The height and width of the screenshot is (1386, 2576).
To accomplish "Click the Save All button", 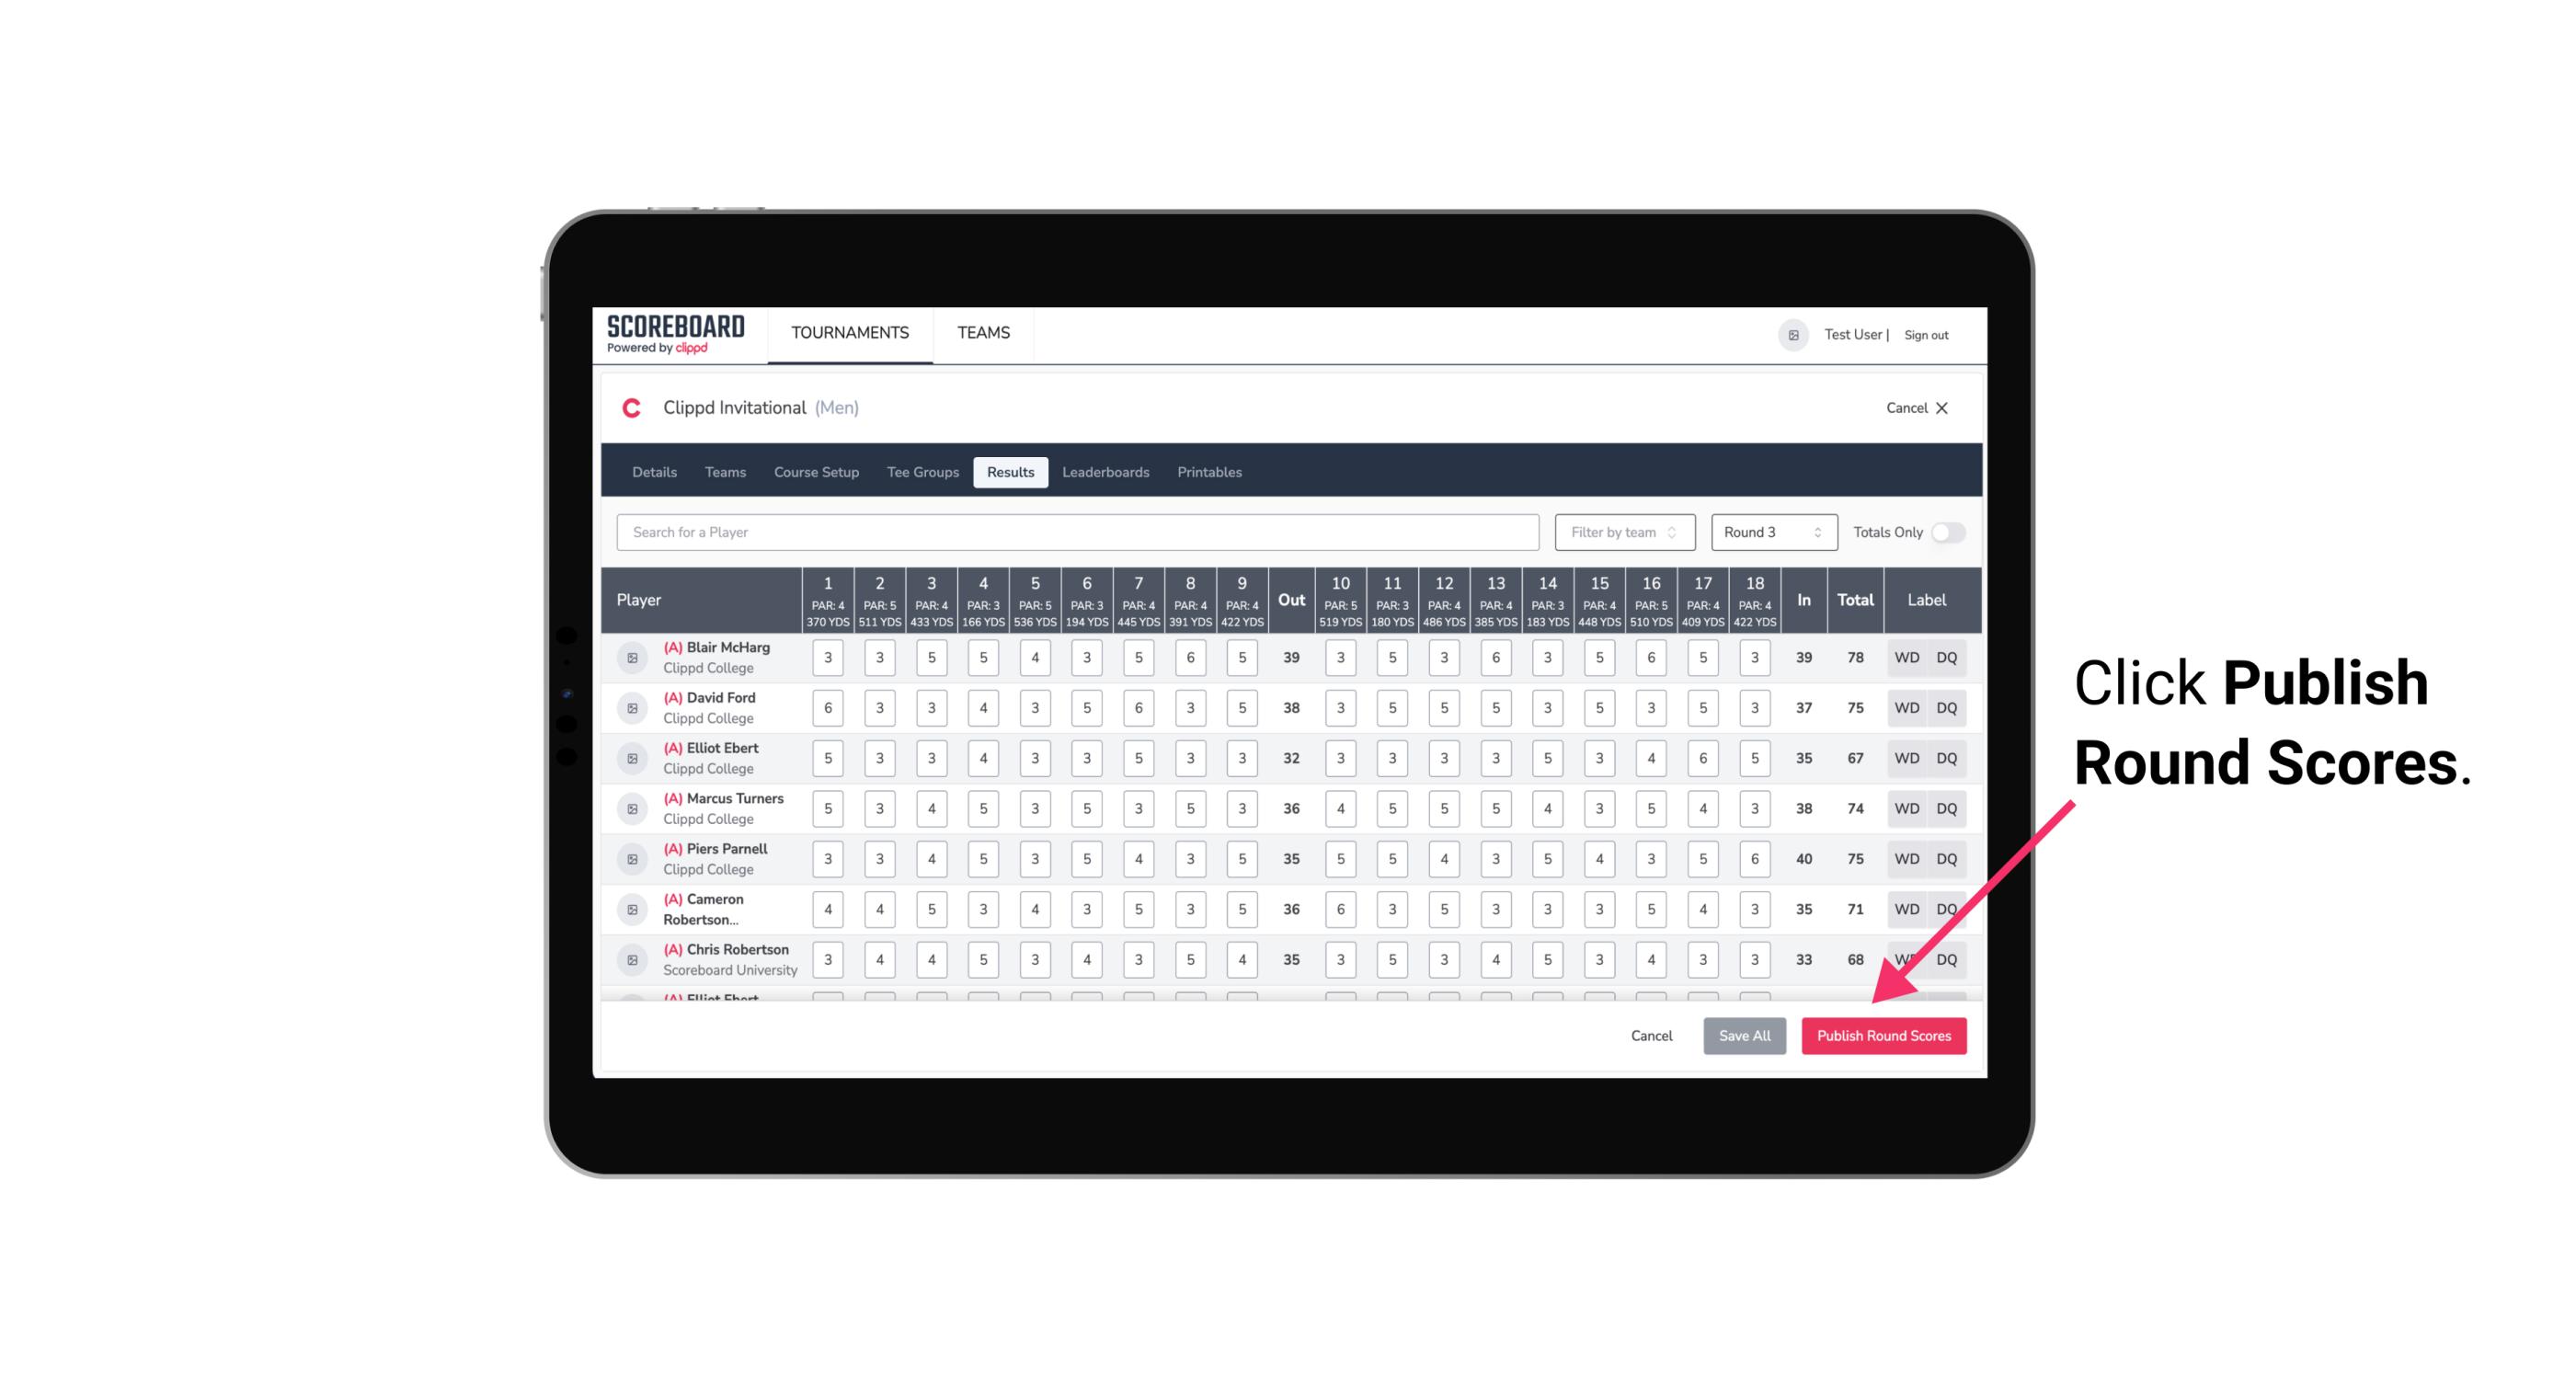I will 1744,1035.
